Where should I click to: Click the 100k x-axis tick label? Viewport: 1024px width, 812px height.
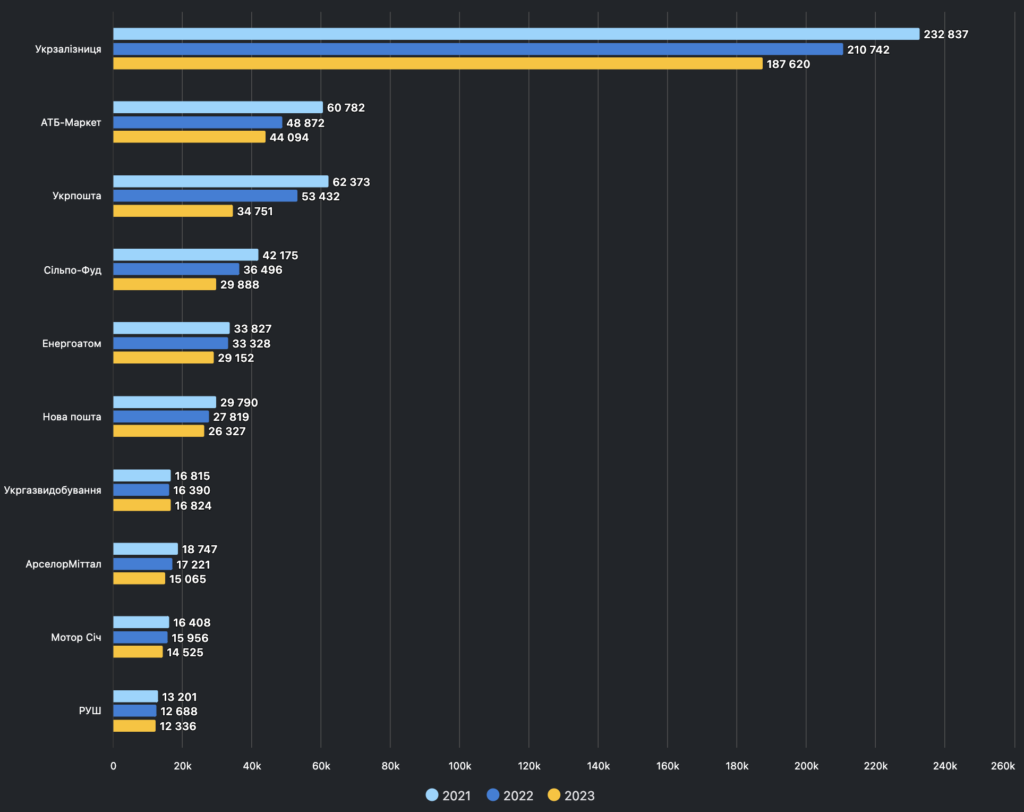[460, 766]
